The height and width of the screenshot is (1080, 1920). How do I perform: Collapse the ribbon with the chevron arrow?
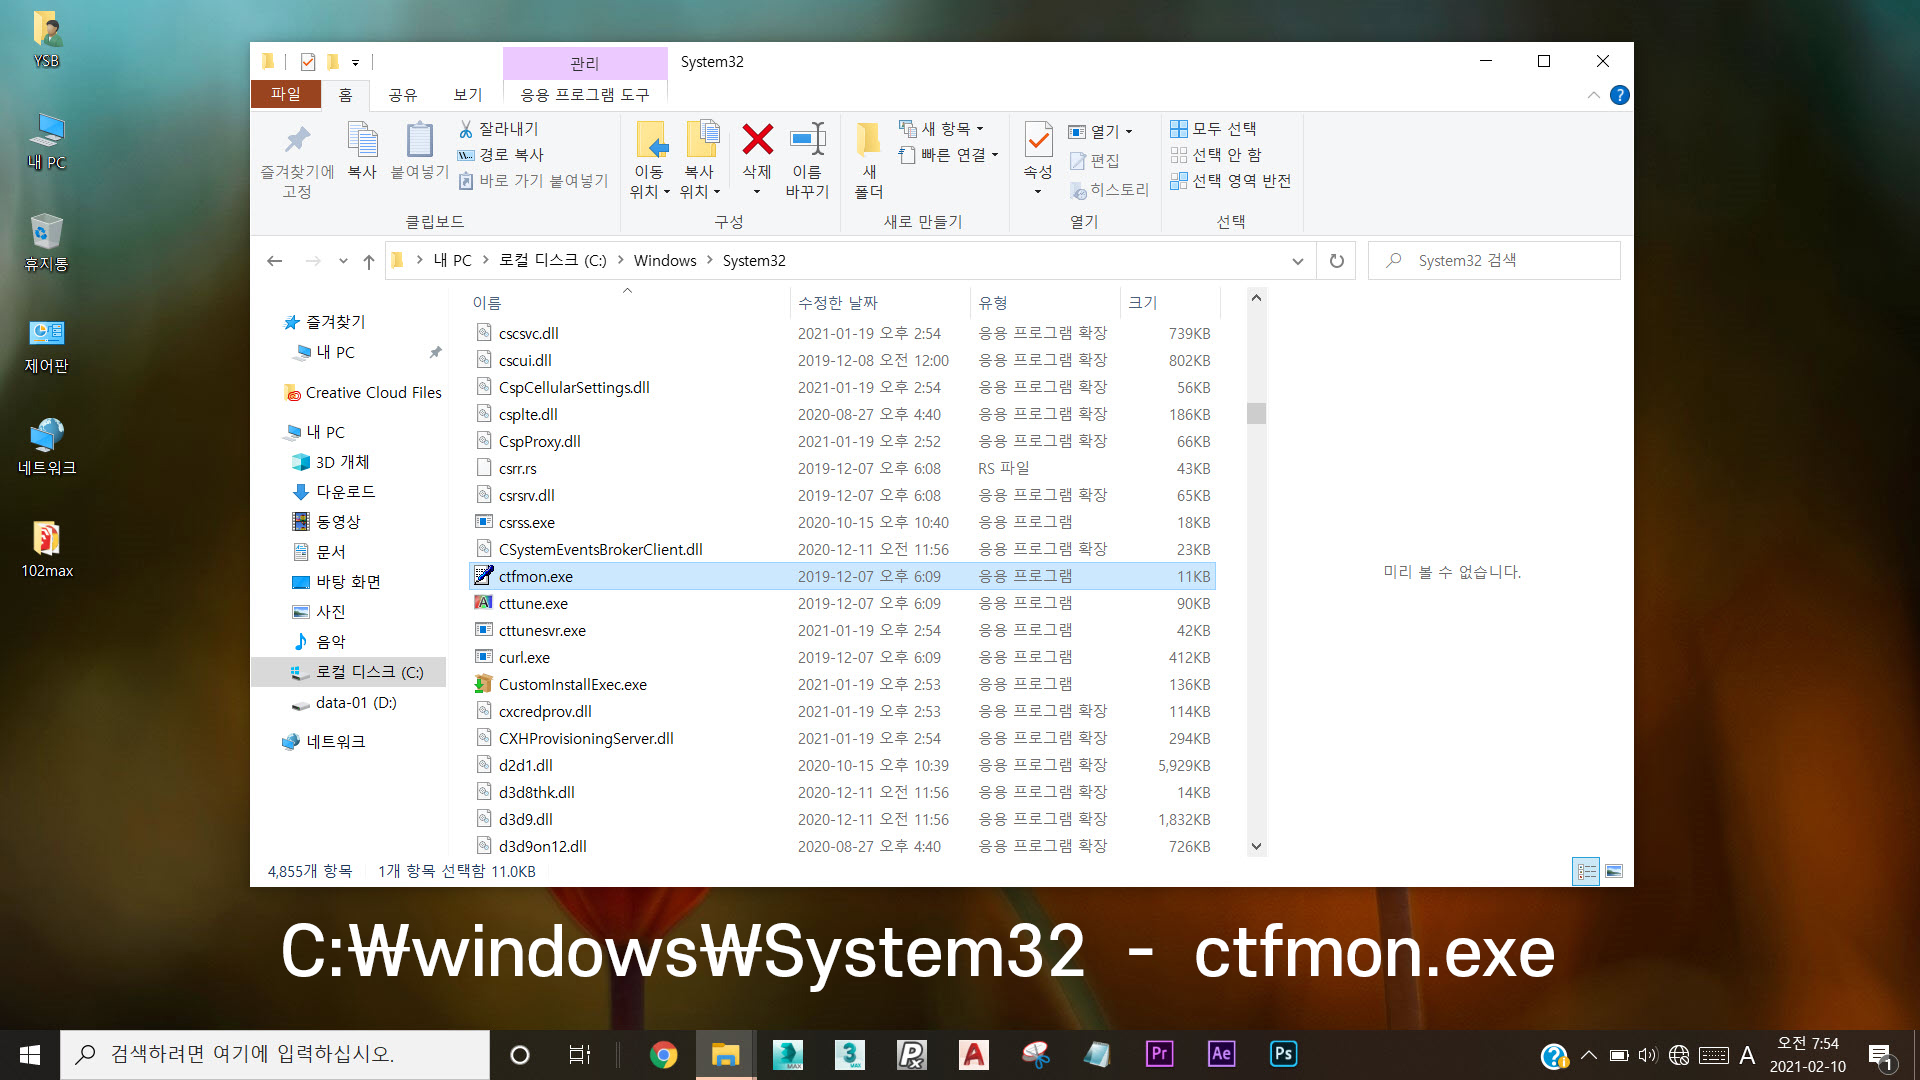click(1593, 95)
